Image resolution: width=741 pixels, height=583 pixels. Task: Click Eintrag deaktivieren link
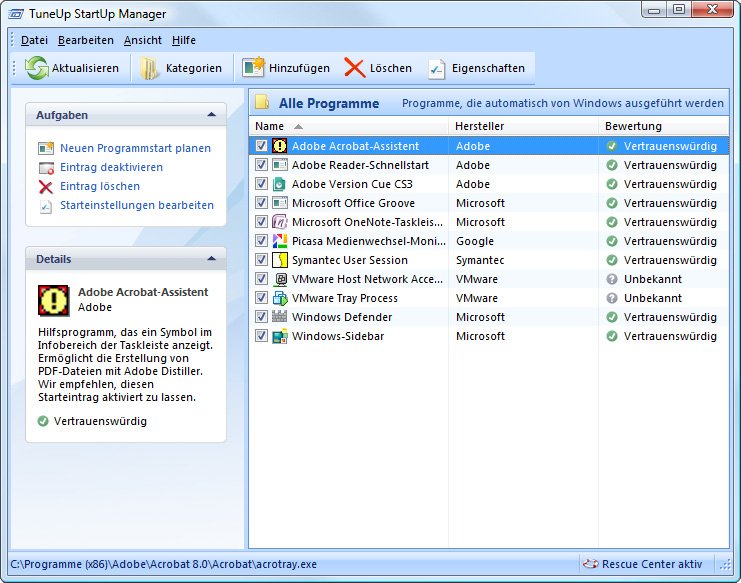point(111,167)
